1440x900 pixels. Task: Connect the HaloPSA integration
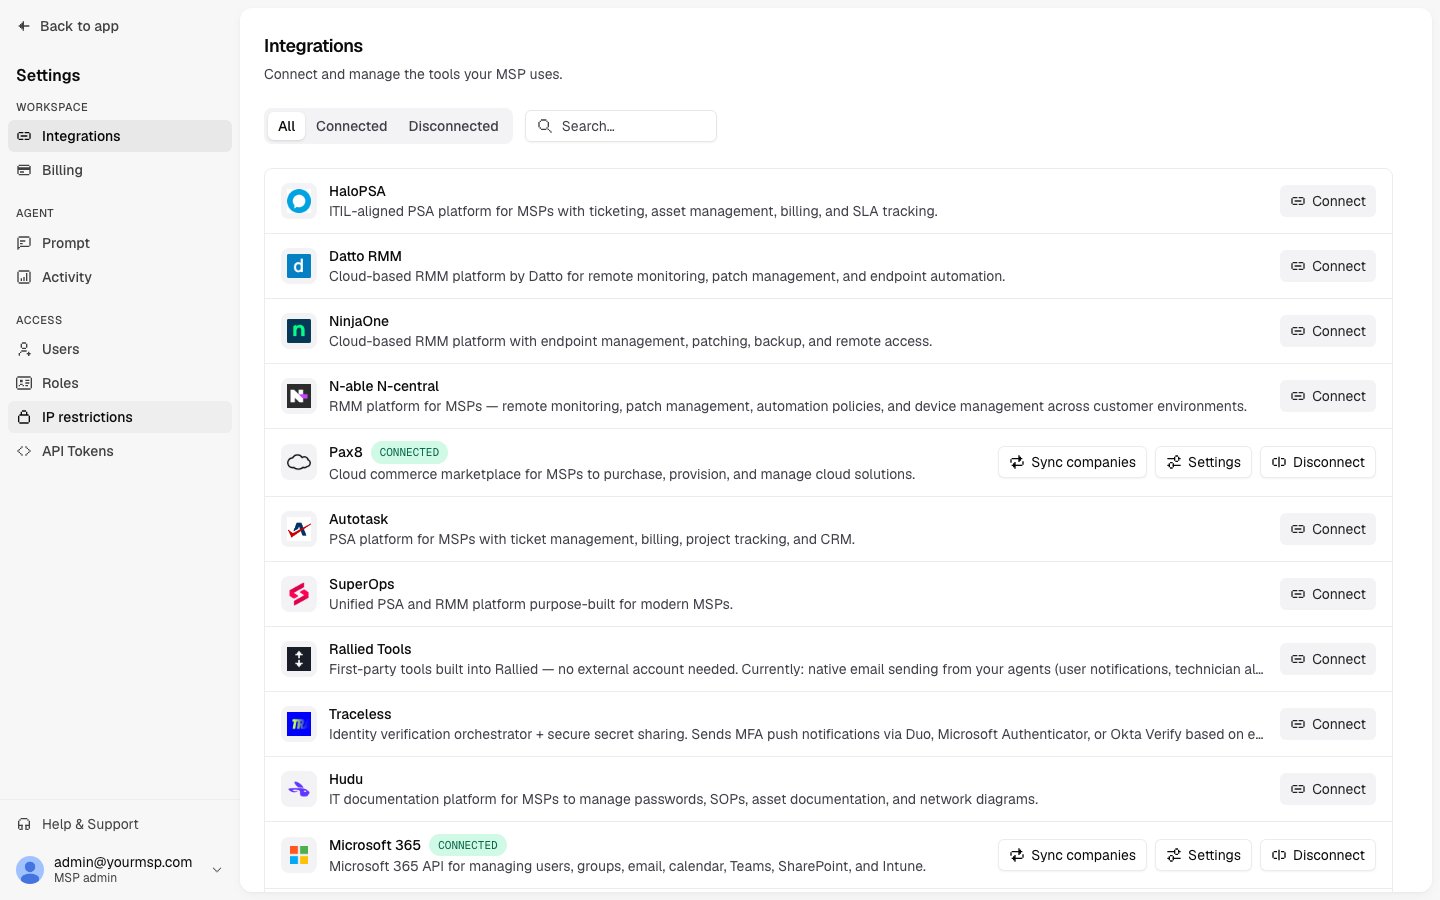coord(1328,201)
